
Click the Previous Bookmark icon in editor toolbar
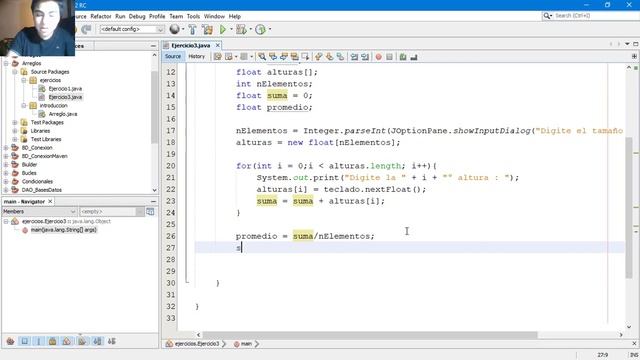click(318, 57)
